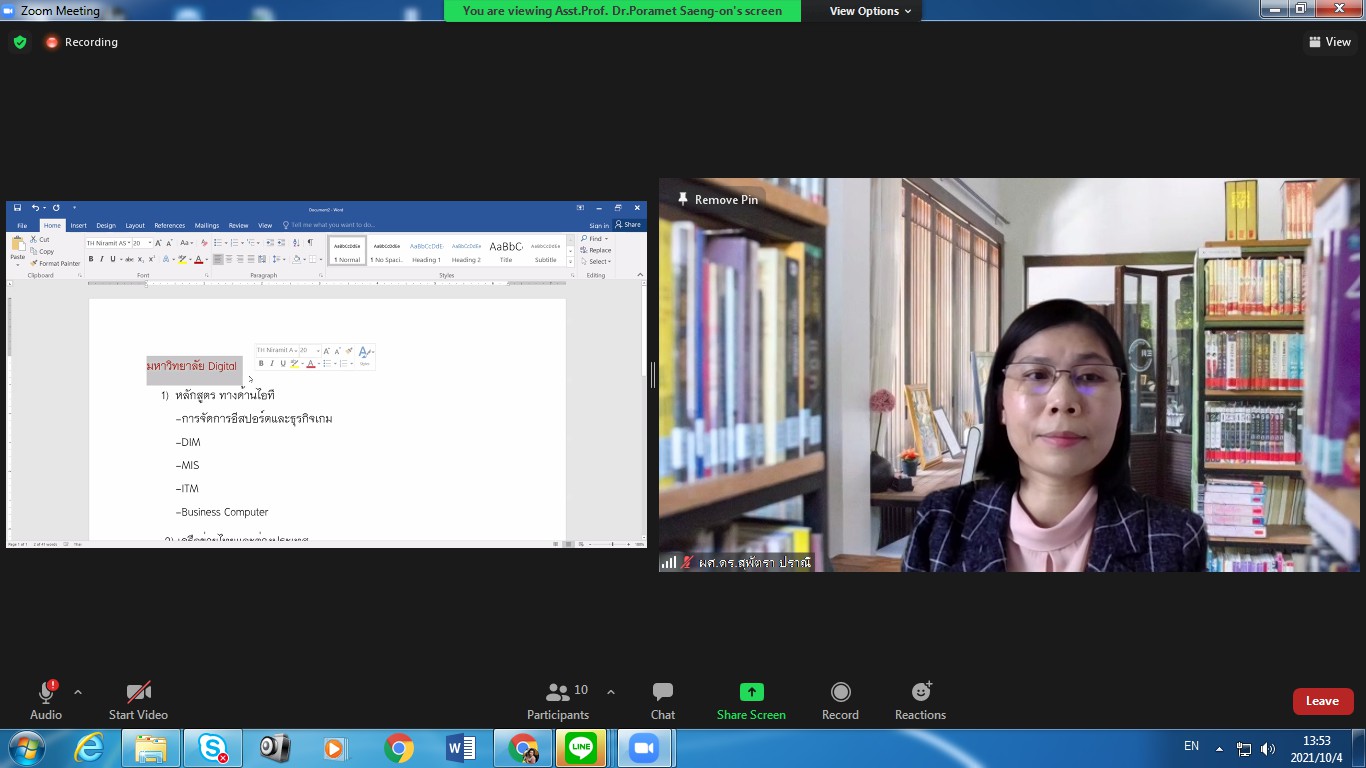Click Remove Pin on the video
This screenshot has width=1366, height=768.
pyautogui.click(x=718, y=200)
